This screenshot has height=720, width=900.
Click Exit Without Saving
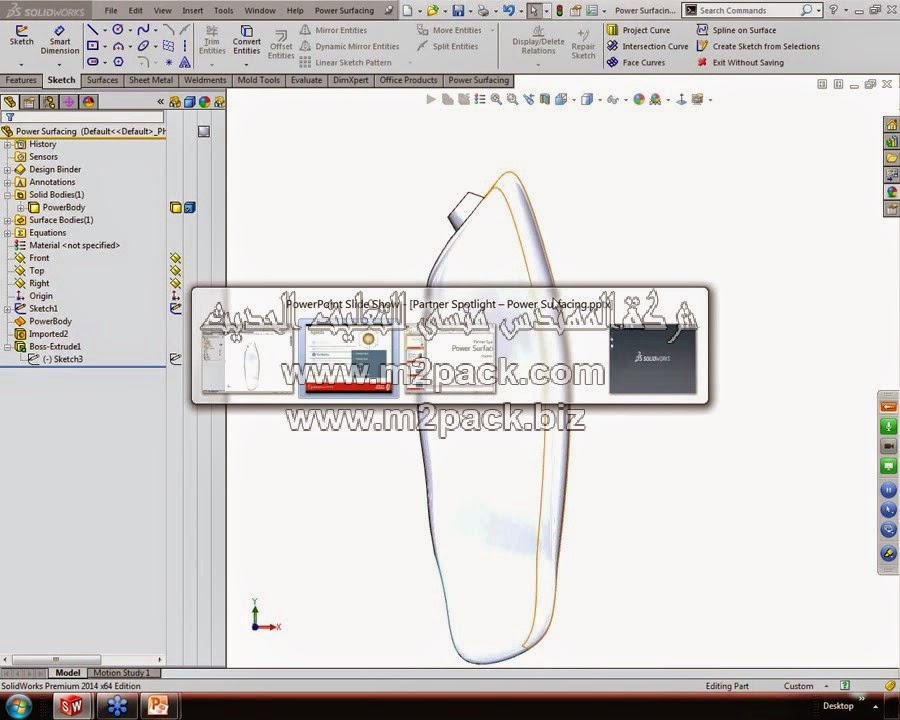point(740,62)
